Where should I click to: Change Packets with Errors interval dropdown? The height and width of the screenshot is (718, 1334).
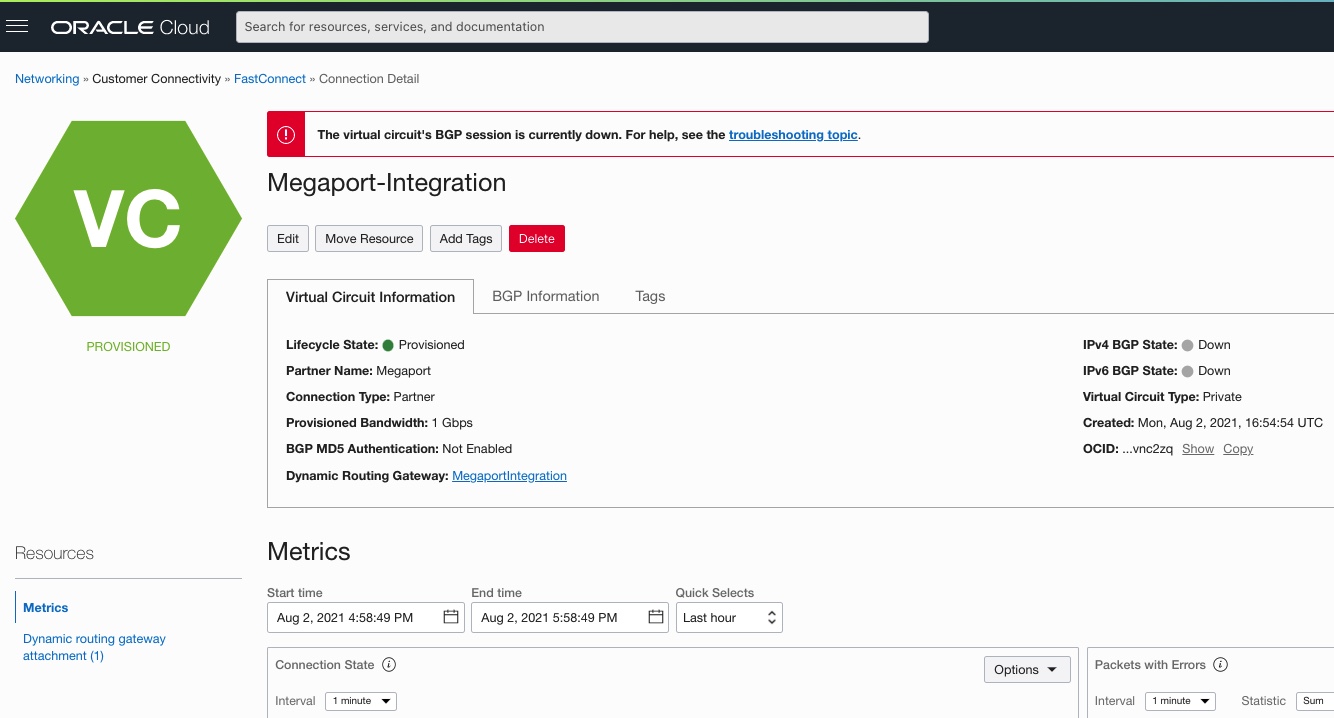coord(1180,701)
